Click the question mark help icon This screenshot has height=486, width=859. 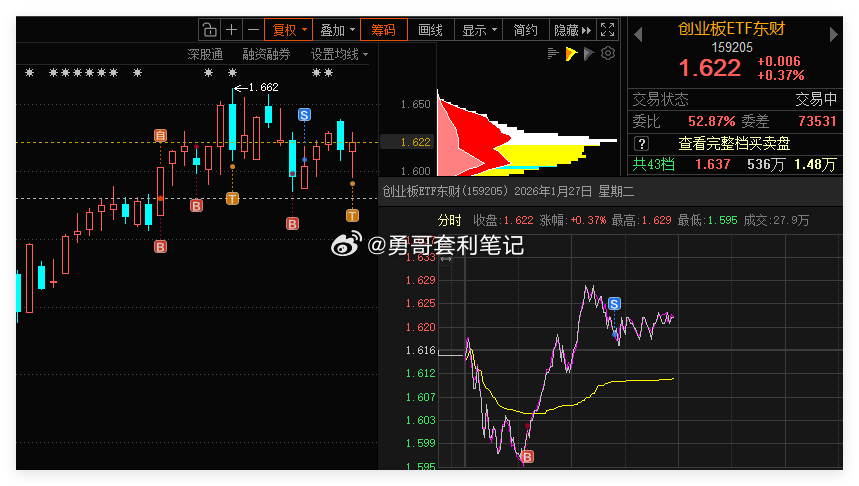coord(642,144)
